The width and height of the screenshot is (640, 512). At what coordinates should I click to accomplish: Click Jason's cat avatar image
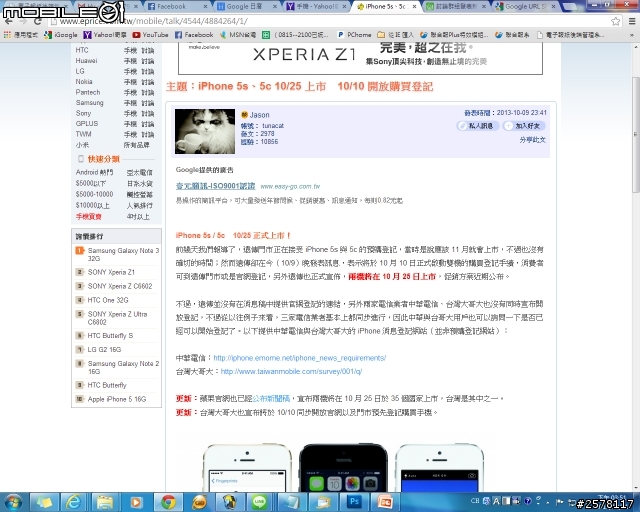[205, 131]
